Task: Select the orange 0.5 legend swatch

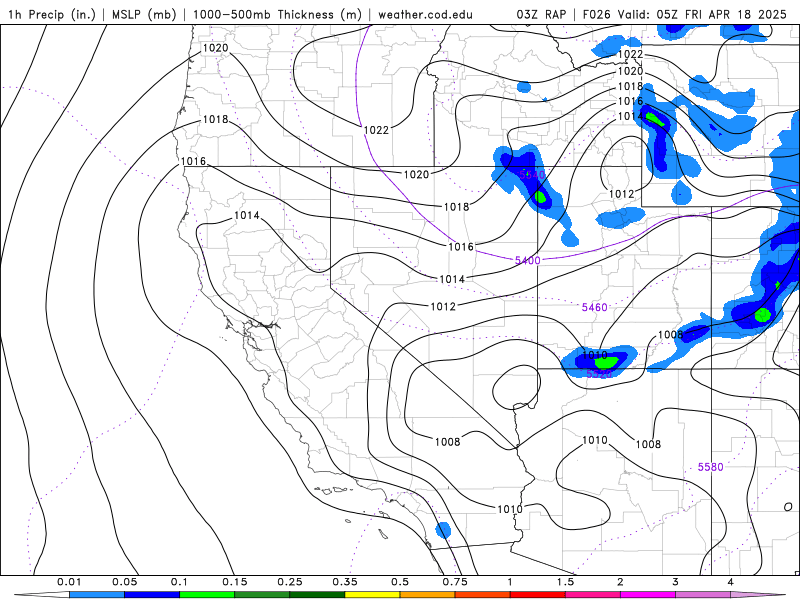Action: click(x=428, y=595)
